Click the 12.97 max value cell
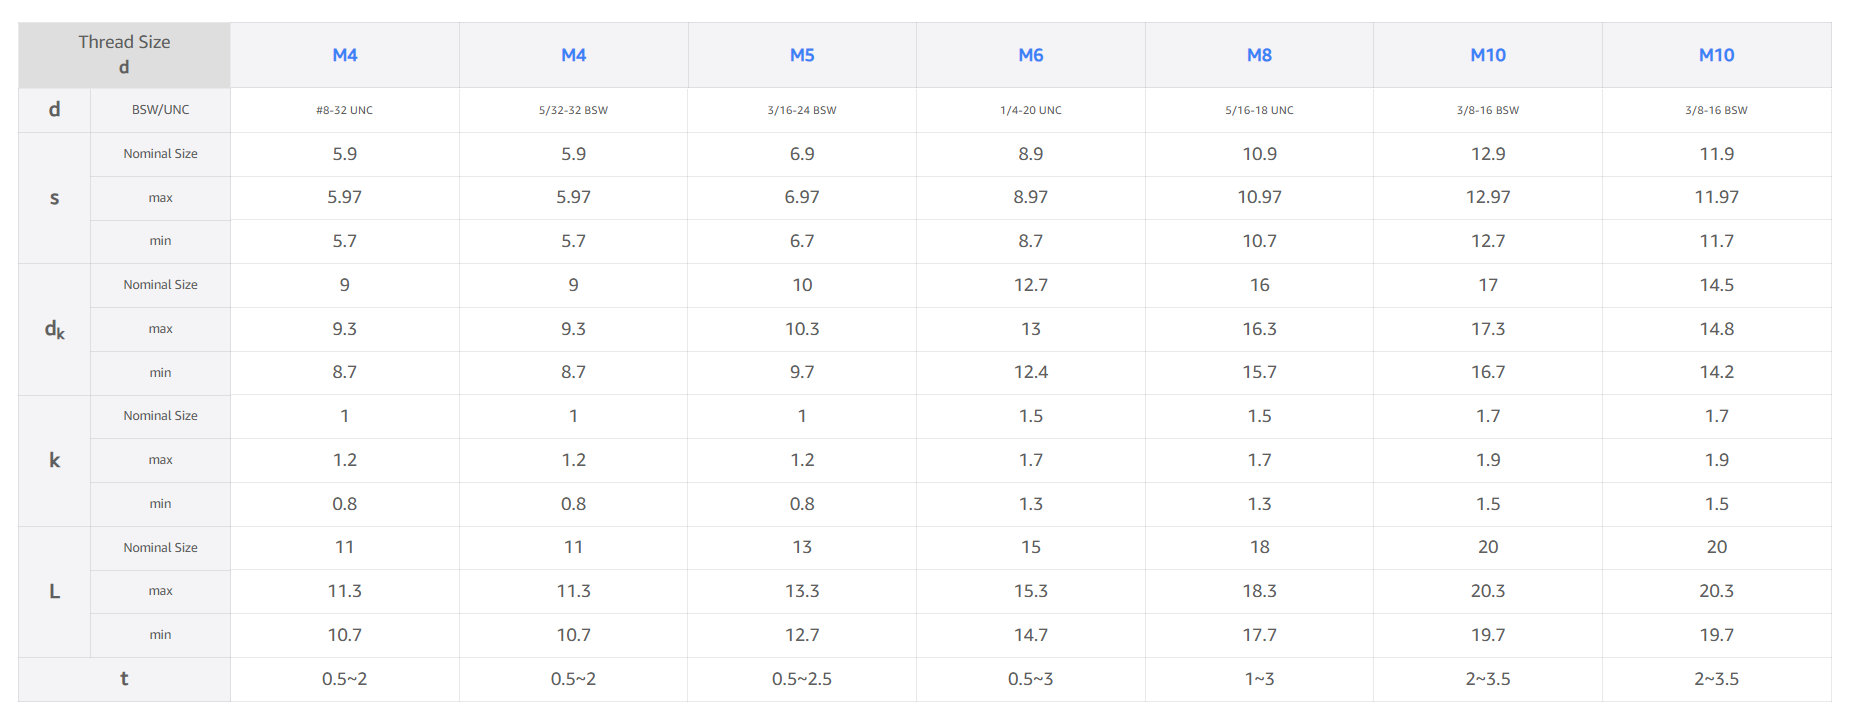This screenshot has width=1849, height=720. pyautogui.click(x=1488, y=198)
